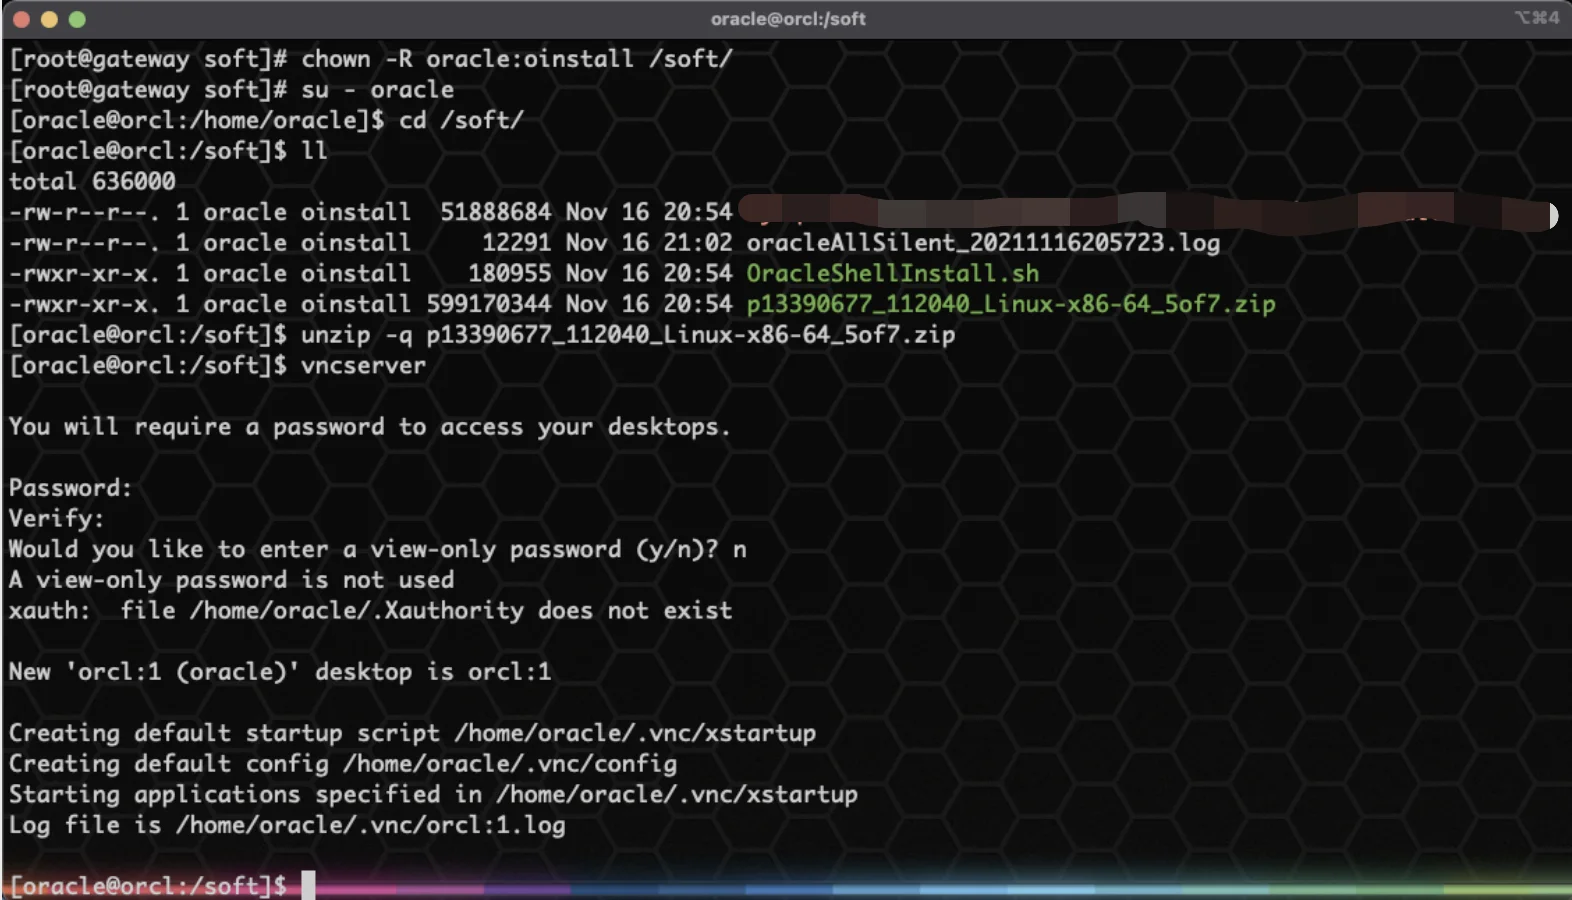The height and width of the screenshot is (900, 1572).
Task: Click the ⌥⌘4 shortcut indicator in title bar
Action: click(1537, 18)
